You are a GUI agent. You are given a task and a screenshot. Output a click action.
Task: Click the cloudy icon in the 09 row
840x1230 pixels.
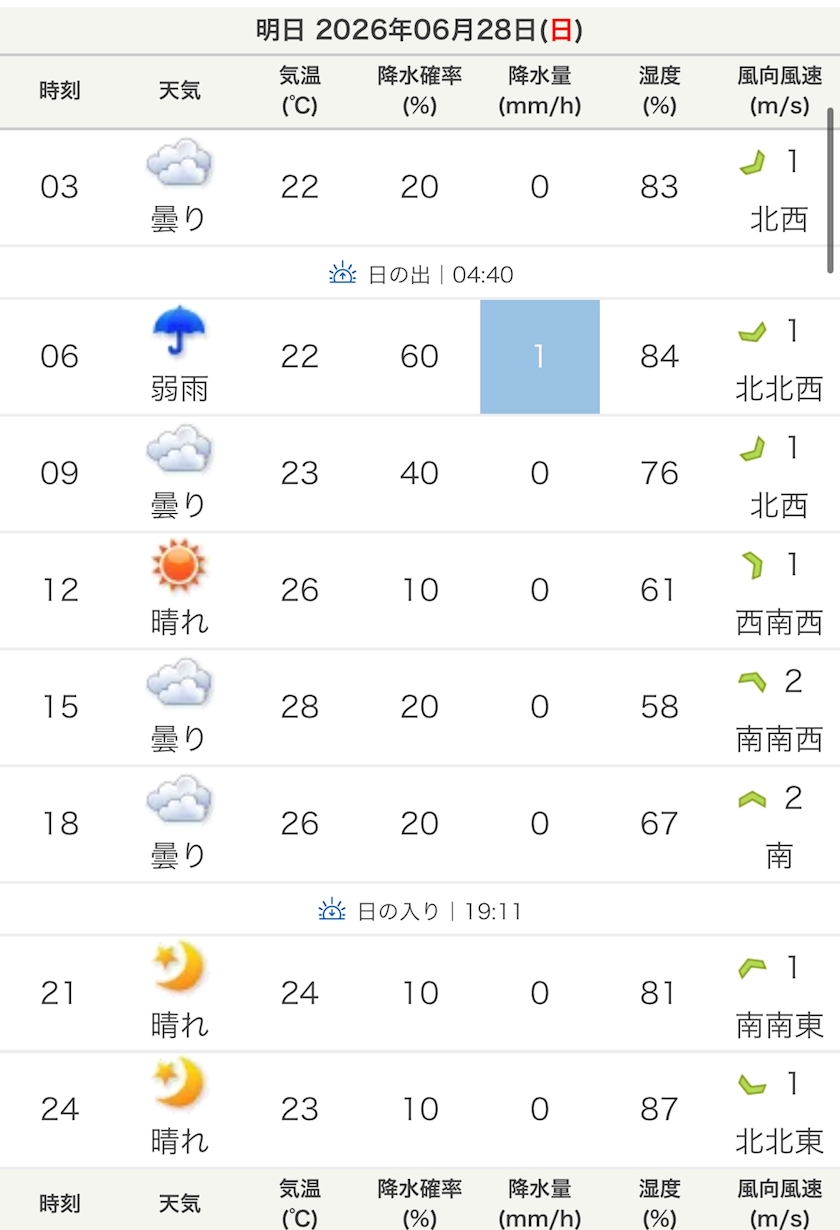coord(179,450)
